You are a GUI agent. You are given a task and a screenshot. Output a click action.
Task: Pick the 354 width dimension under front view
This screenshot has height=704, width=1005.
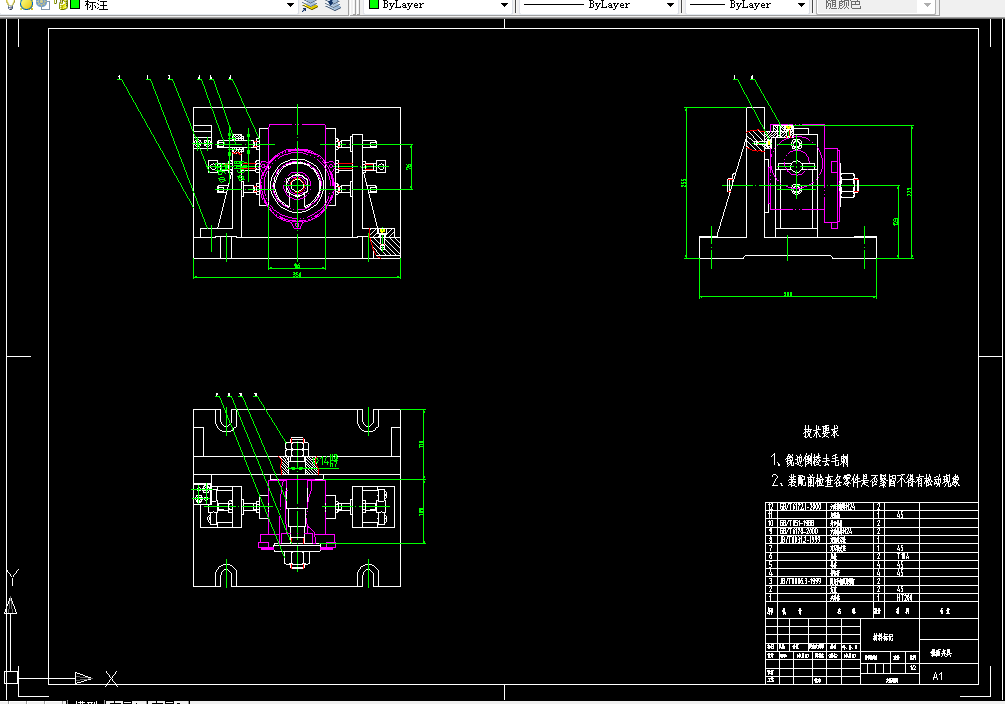coord(297,274)
